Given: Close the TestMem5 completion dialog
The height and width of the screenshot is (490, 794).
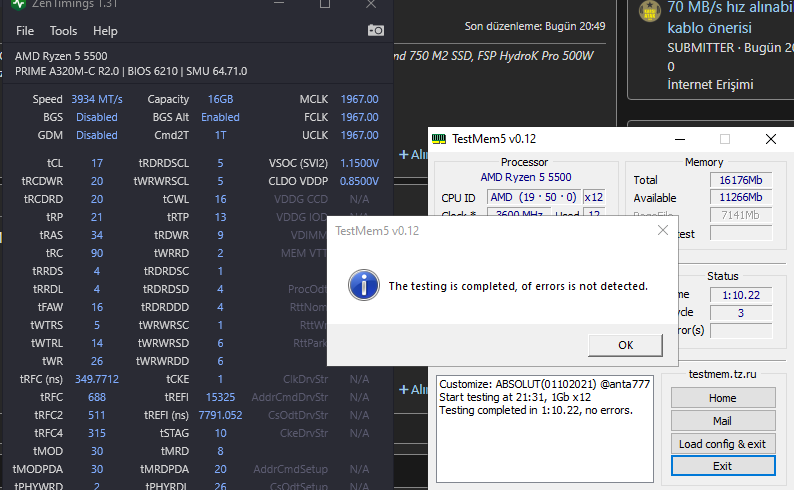Looking at the screenshot, I should click(x=662, y=231).
